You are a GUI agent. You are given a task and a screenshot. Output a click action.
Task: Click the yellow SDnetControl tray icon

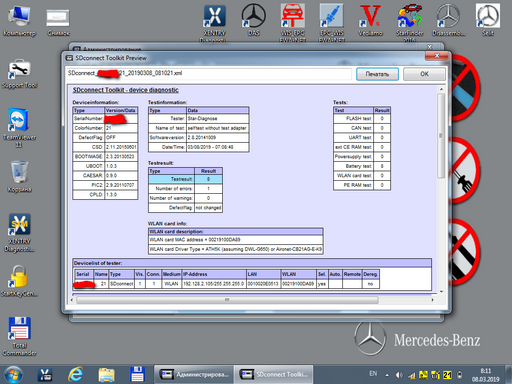point(423,375)
